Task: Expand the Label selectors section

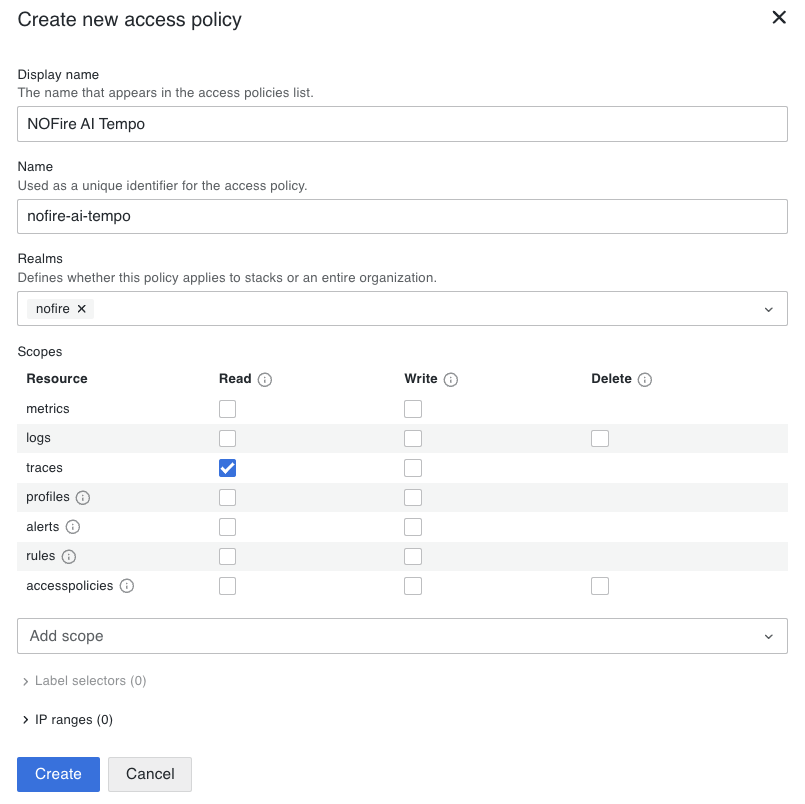Action: pyautogui.click(x=85, y=681)
